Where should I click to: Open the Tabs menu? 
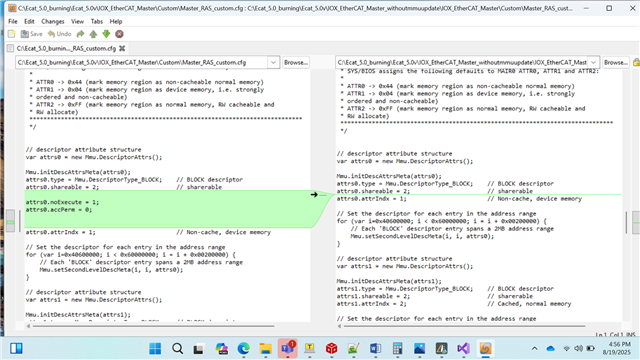click(x=97, y=21)
